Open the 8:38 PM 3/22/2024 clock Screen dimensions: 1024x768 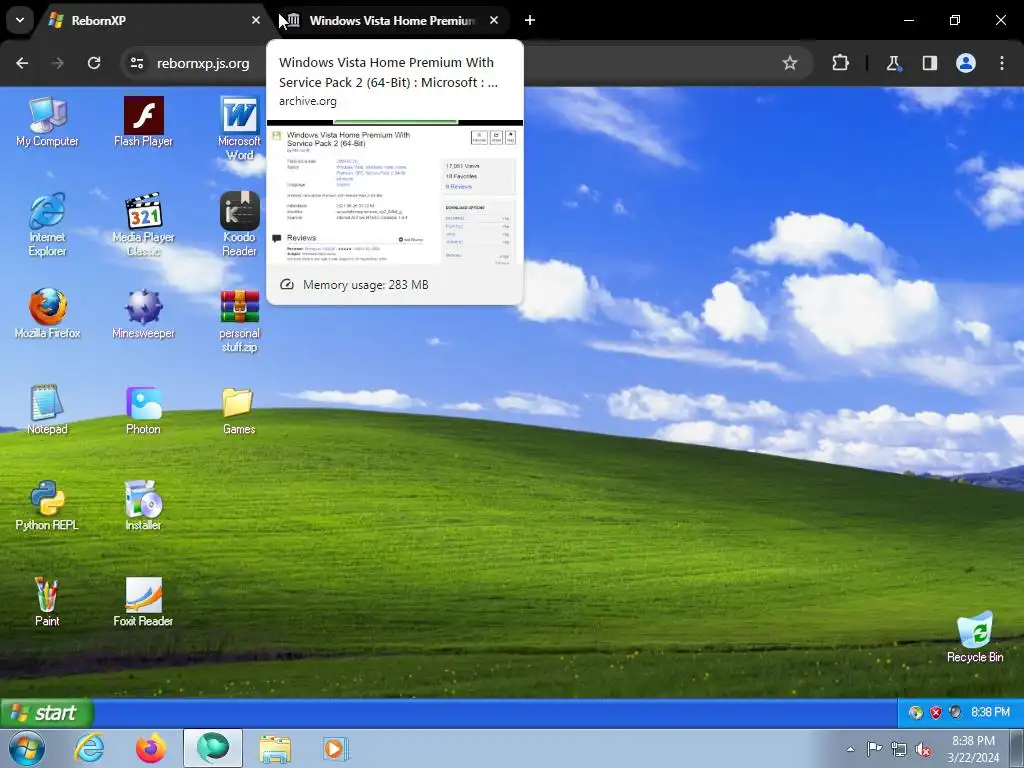[973, 749]
